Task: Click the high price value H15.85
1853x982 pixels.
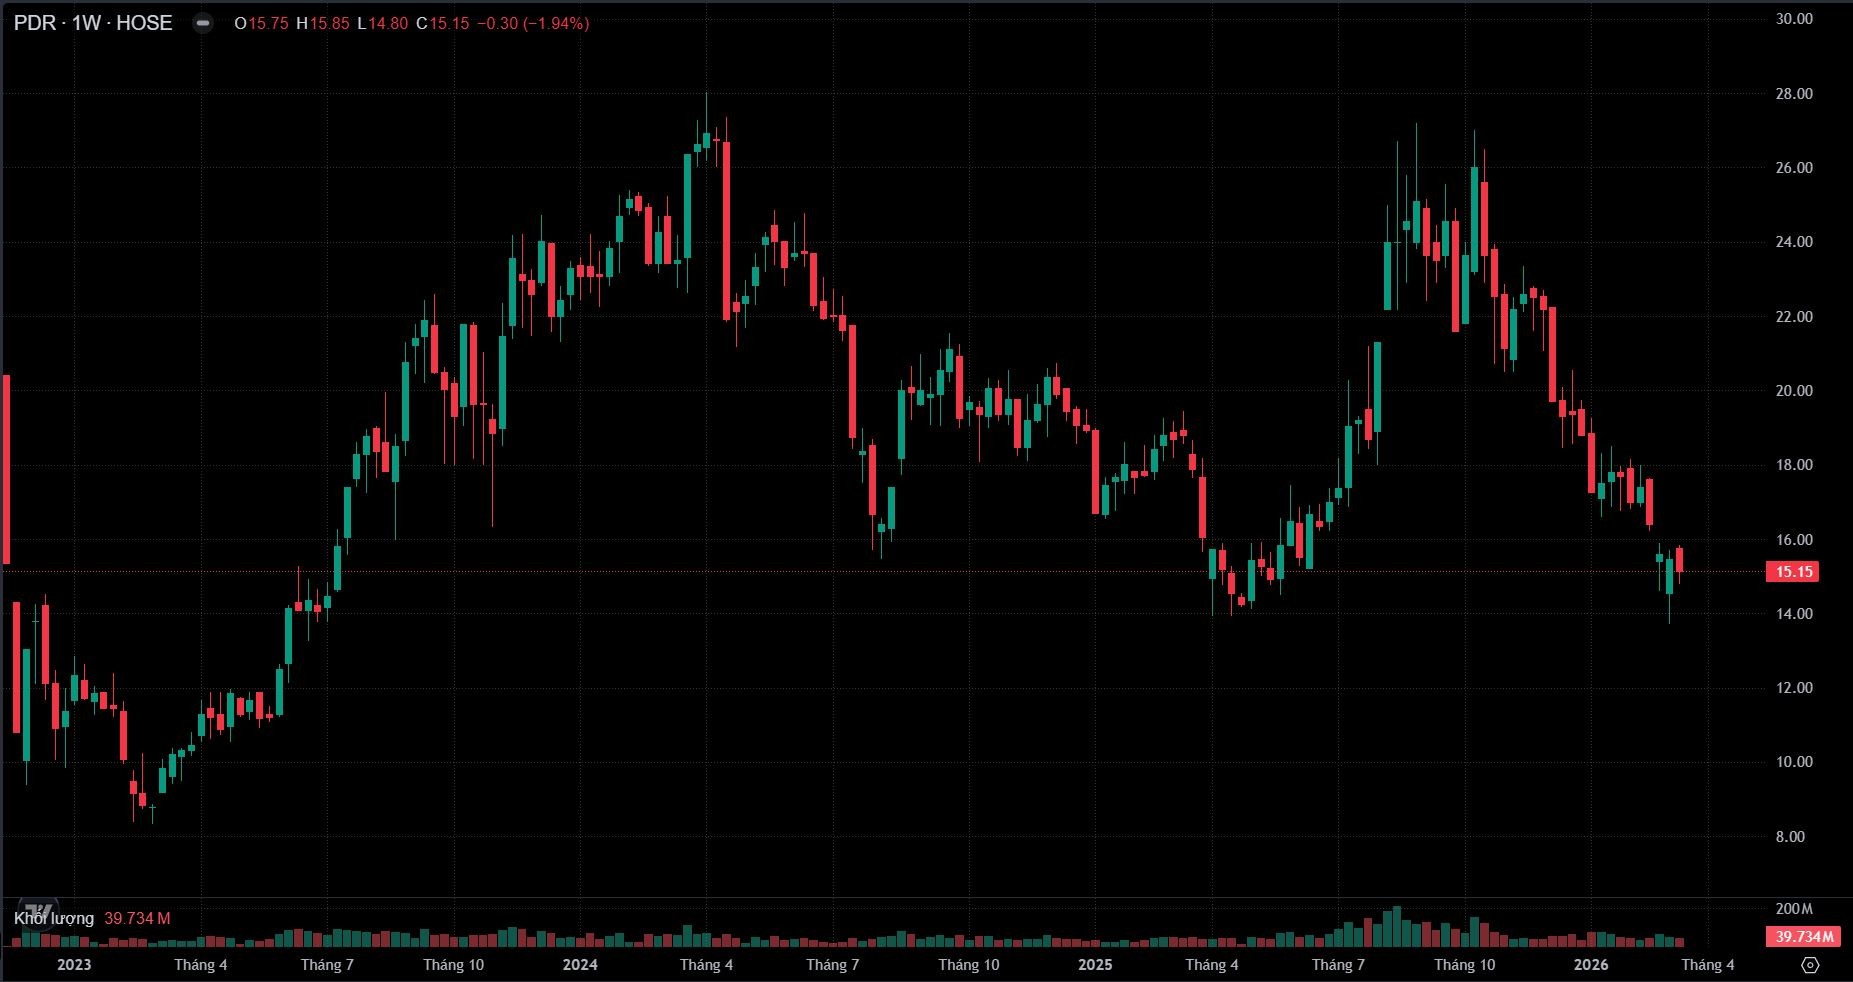Action: (323, 23)
